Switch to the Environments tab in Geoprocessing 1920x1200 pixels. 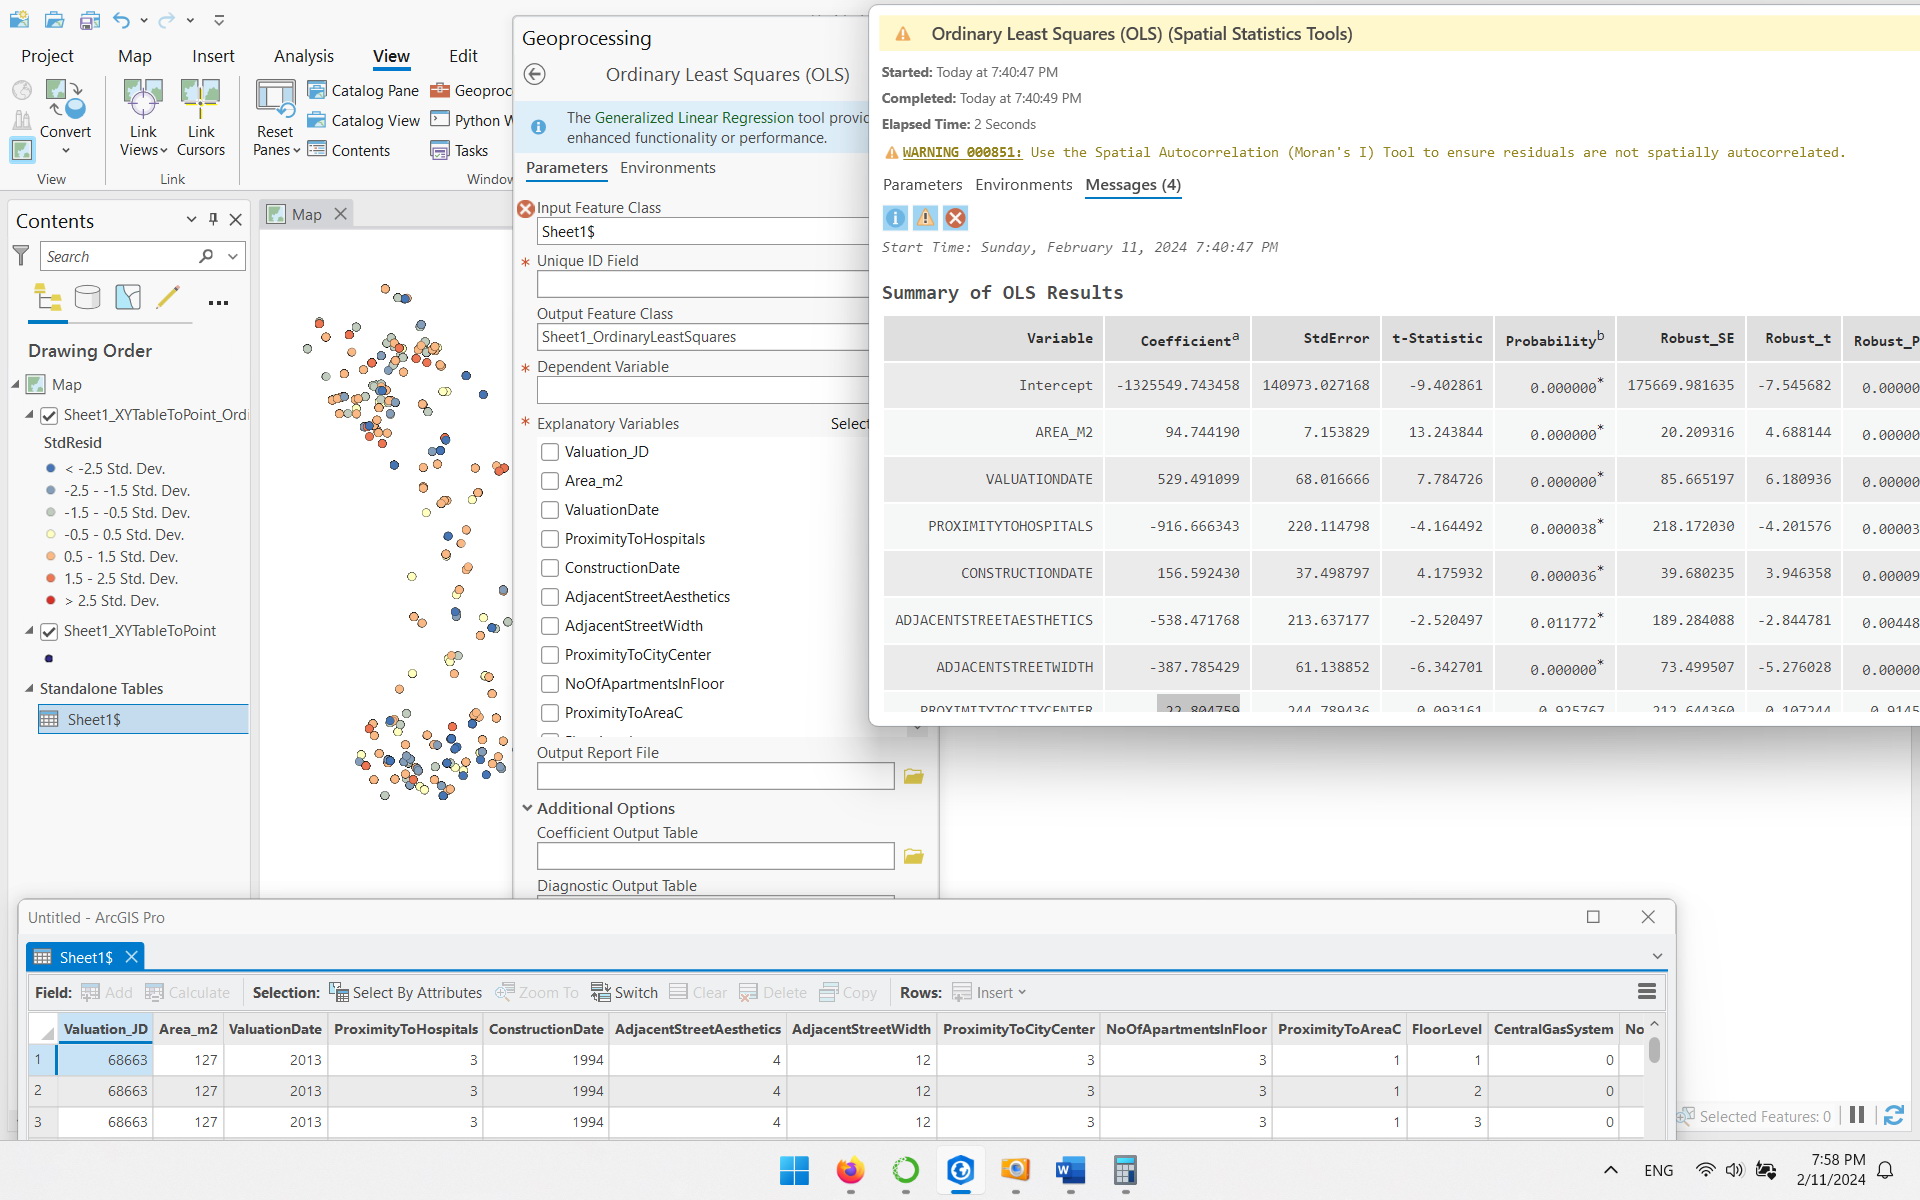coord(667,168)
